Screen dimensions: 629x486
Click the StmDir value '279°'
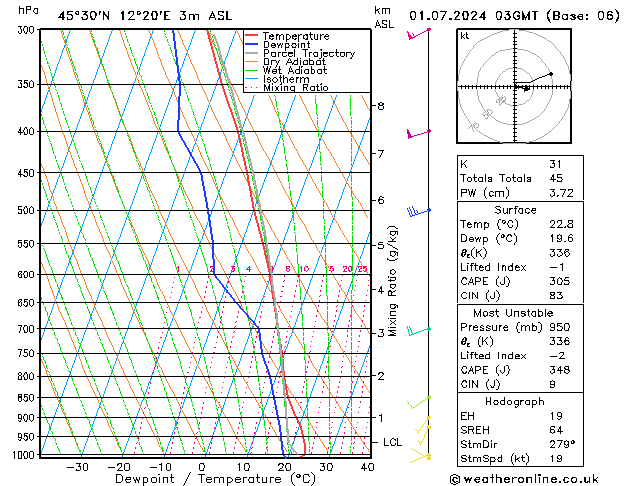click(562, 444)
